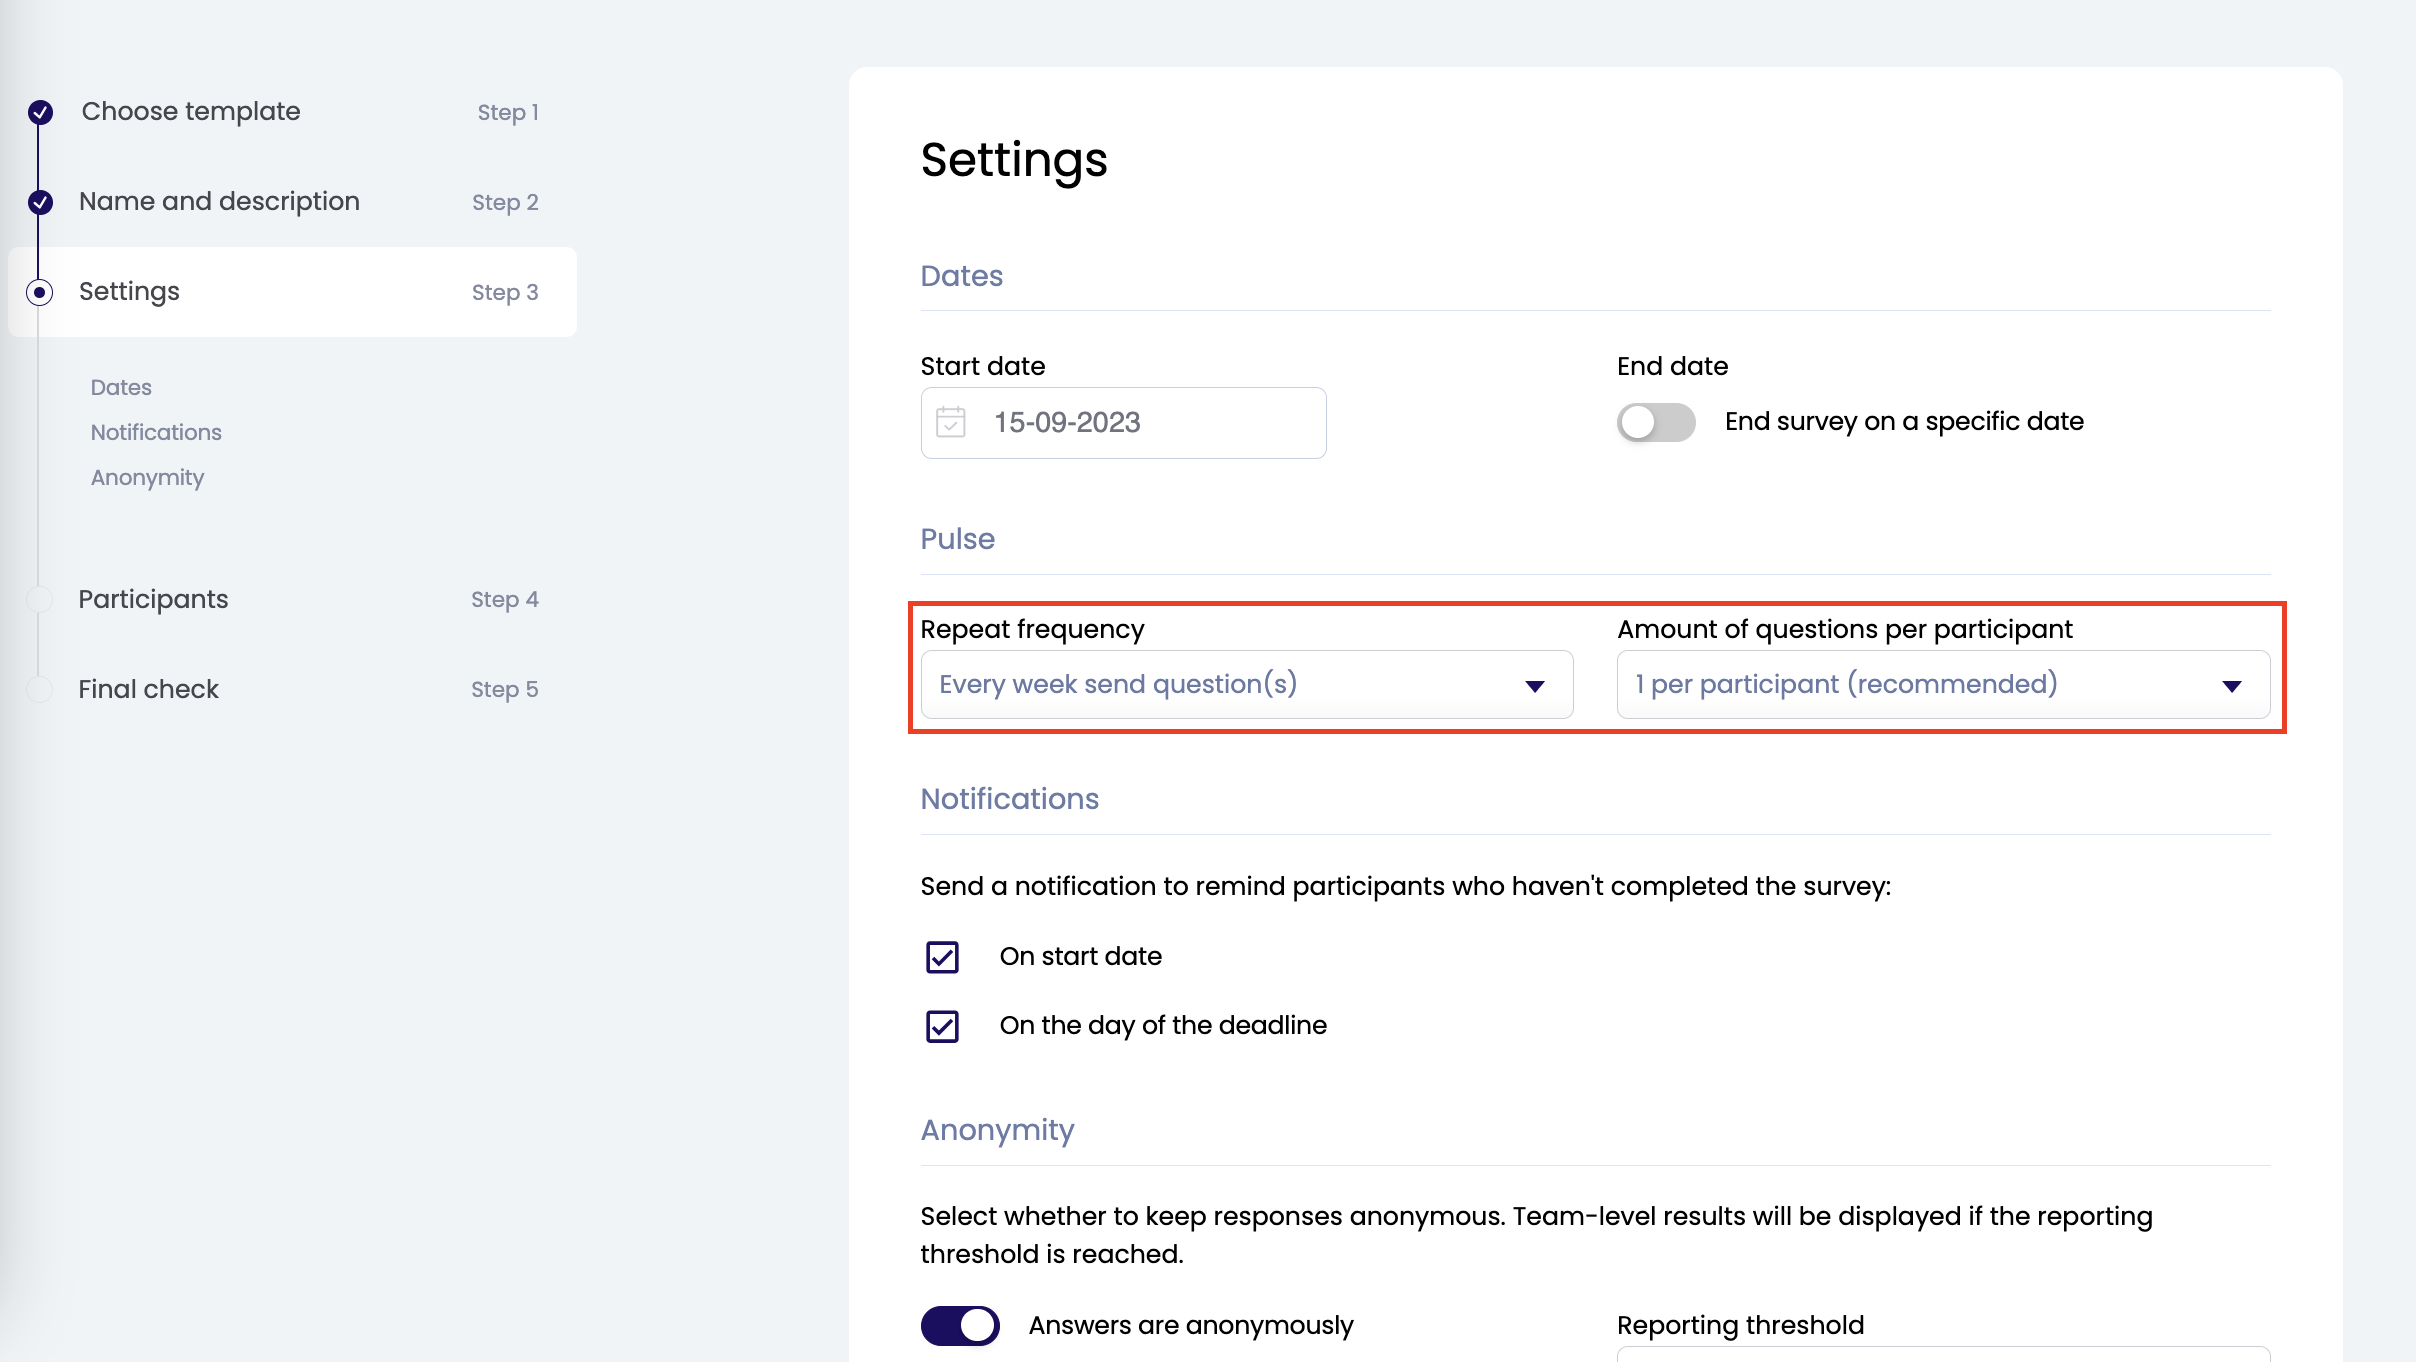Jump to the Anonymity subsection link
Image resolution: width=2416 pixels, height=1362 pixels.
pyautogui.click(x=148, y=477)
